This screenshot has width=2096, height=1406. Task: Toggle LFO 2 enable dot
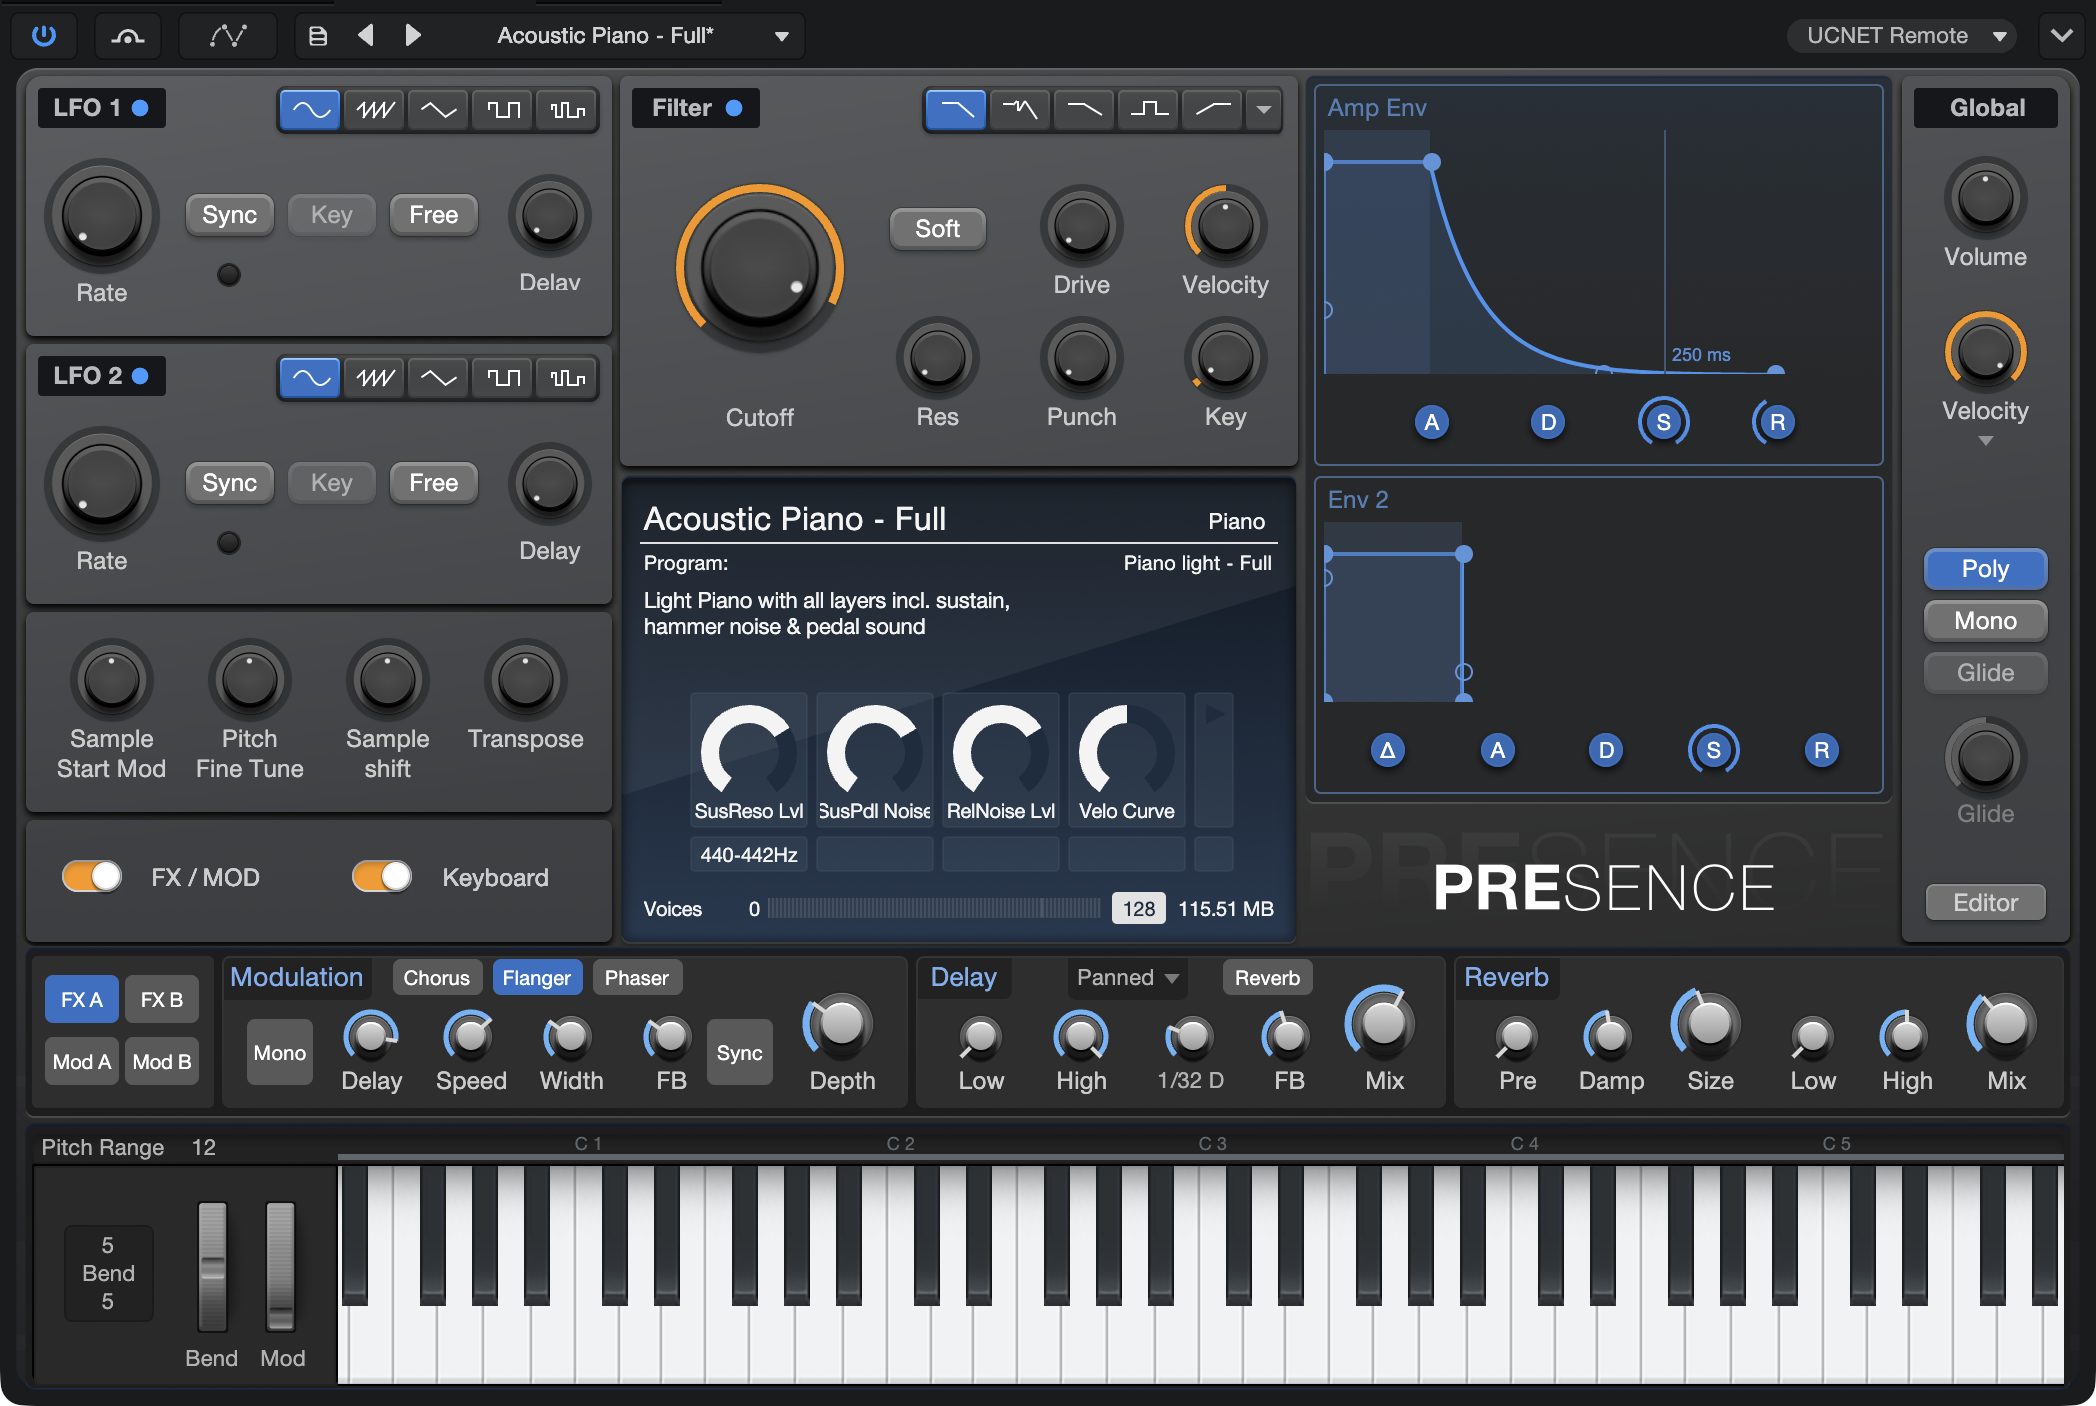tap(140, 376)
